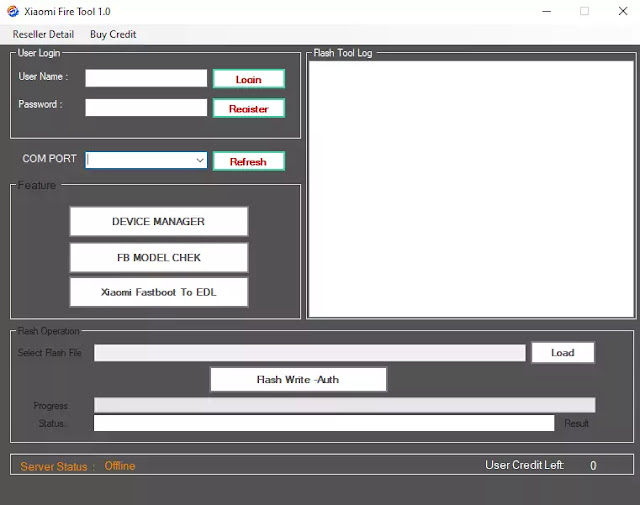Focus the Password input field

point(146,107)
